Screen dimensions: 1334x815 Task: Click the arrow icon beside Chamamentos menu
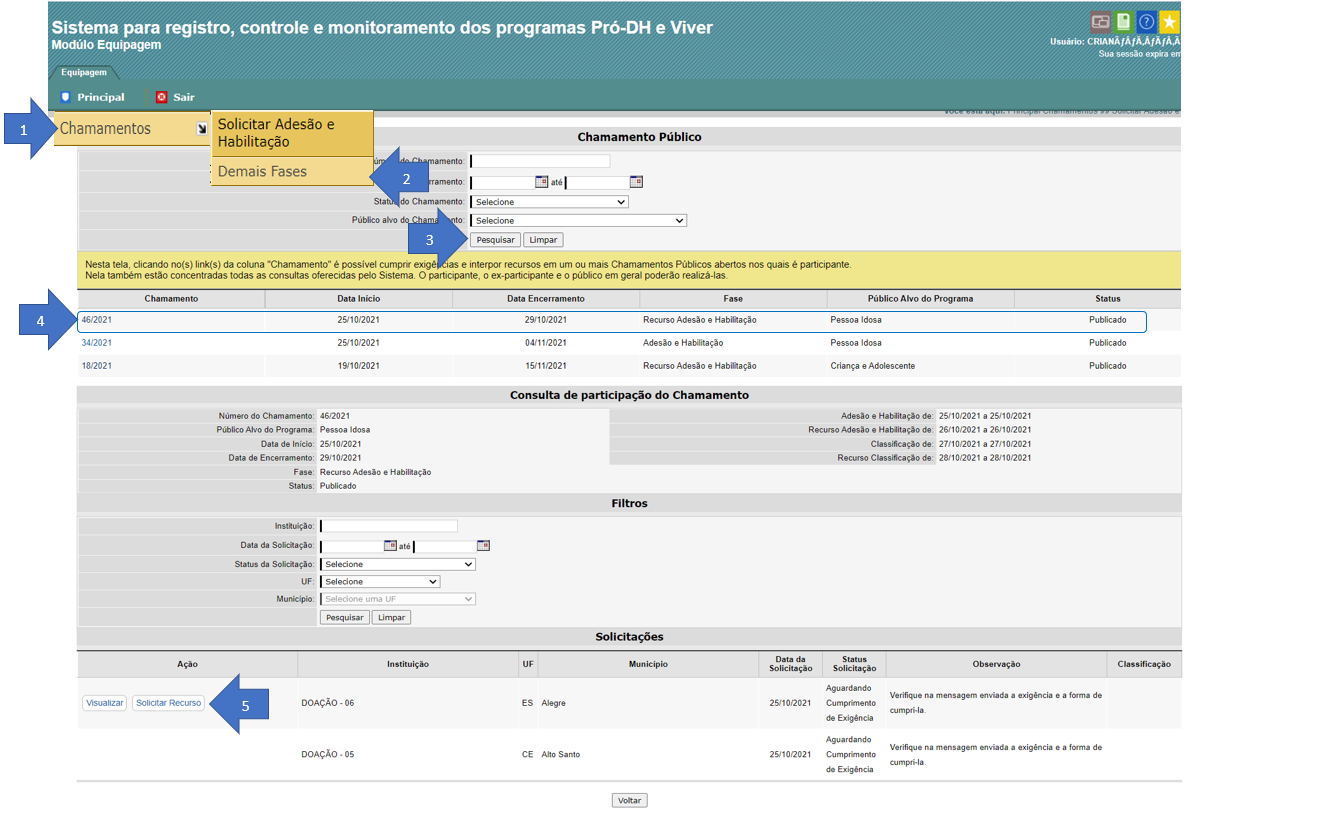point(201,129)
